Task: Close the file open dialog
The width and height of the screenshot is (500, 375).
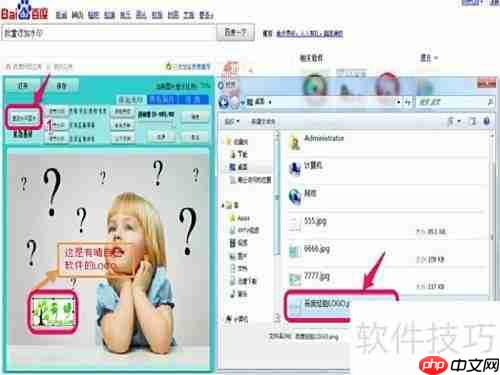Action: click(x=487, y=83)
